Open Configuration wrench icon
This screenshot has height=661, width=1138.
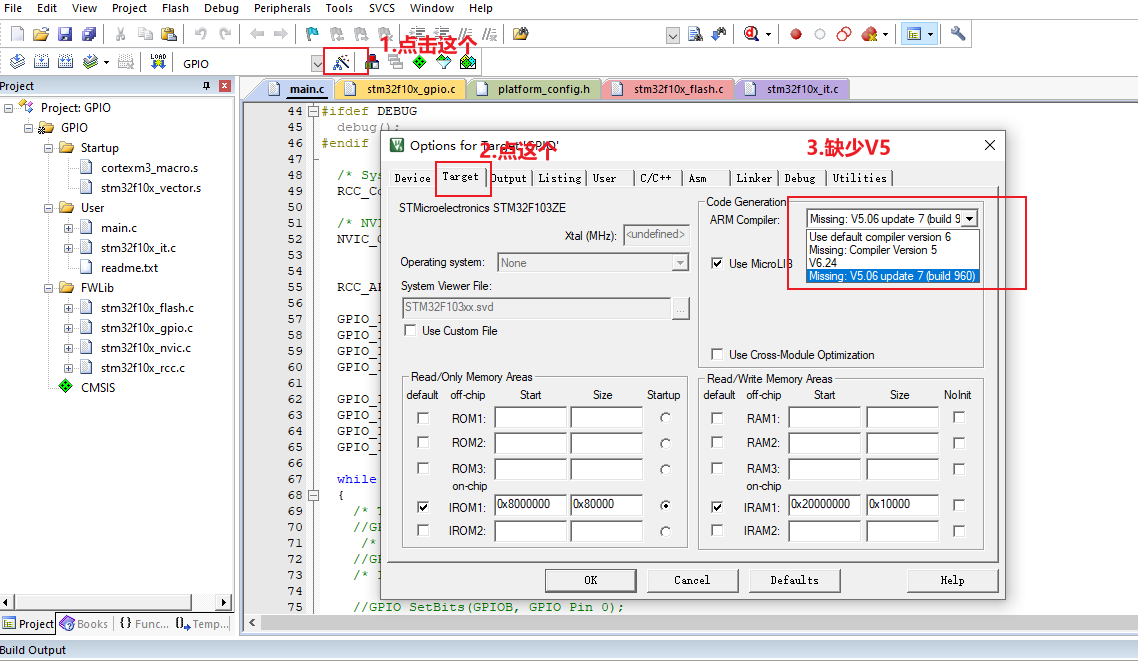958,34
